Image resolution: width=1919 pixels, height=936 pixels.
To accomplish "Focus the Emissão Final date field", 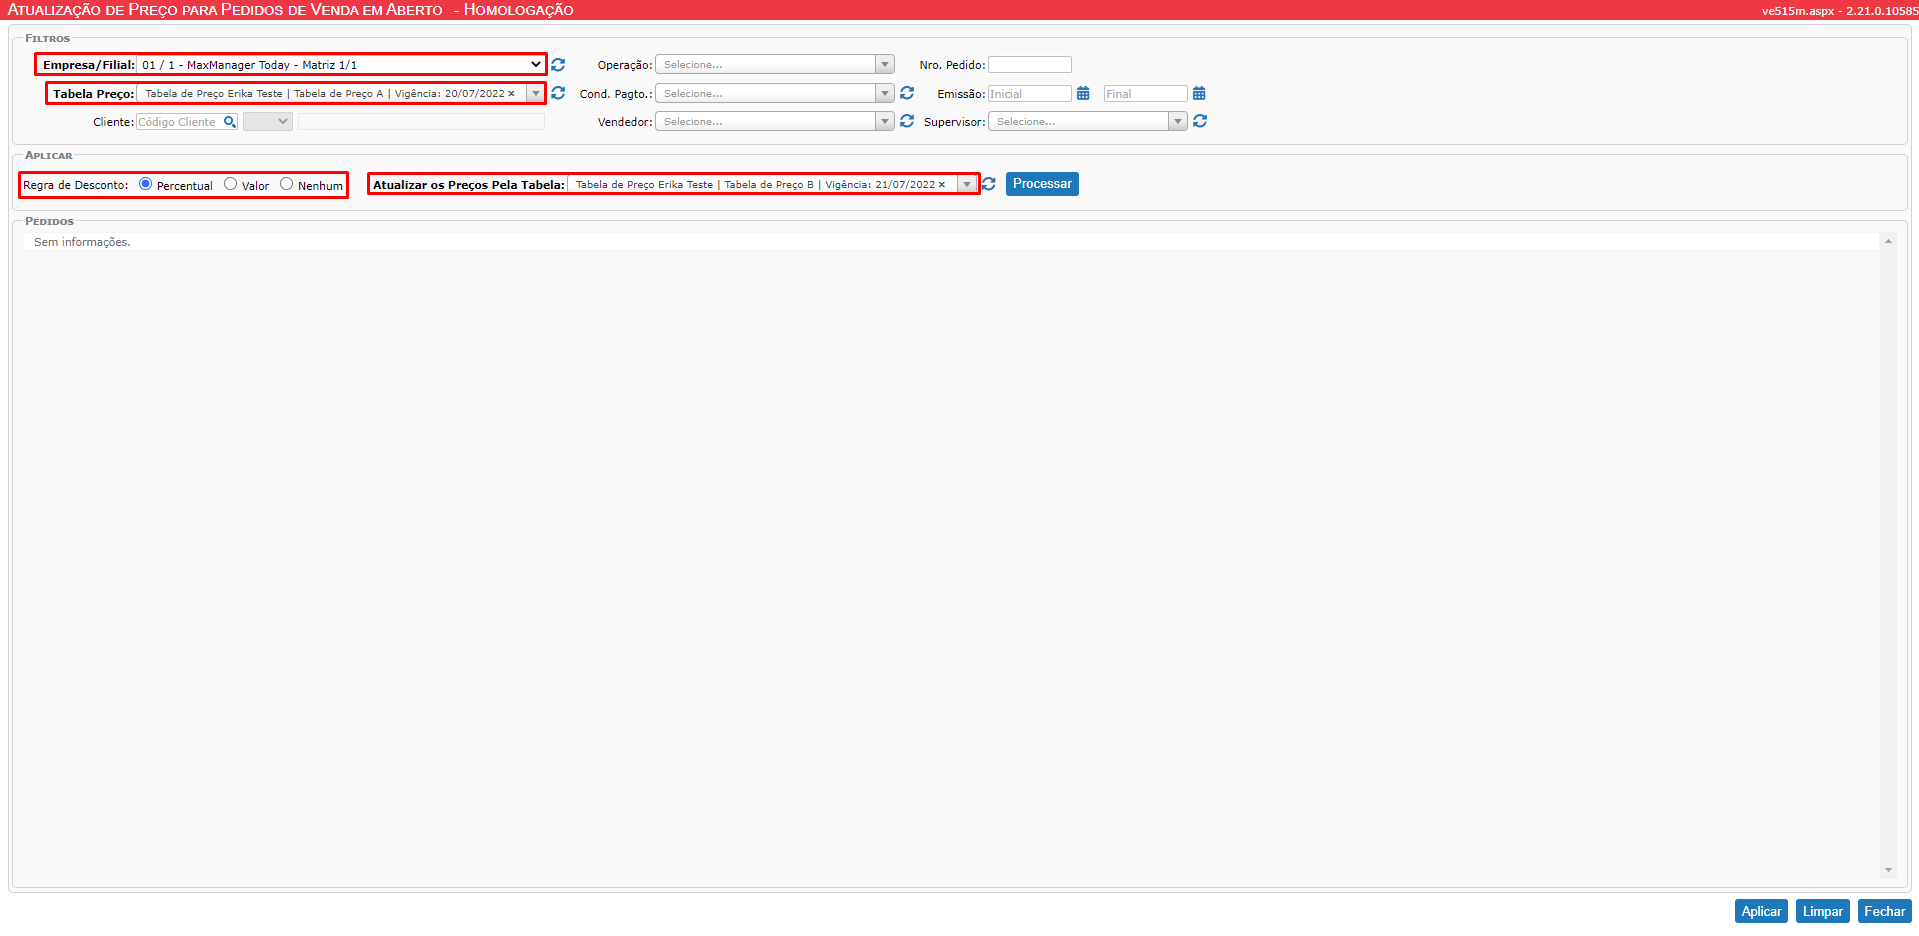I will point(1146,94).
